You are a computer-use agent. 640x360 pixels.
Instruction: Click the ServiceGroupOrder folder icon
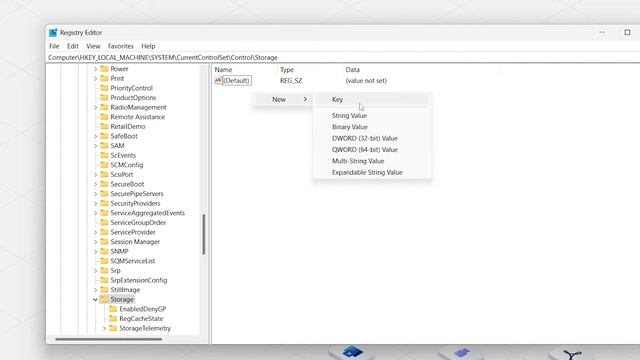104,222
